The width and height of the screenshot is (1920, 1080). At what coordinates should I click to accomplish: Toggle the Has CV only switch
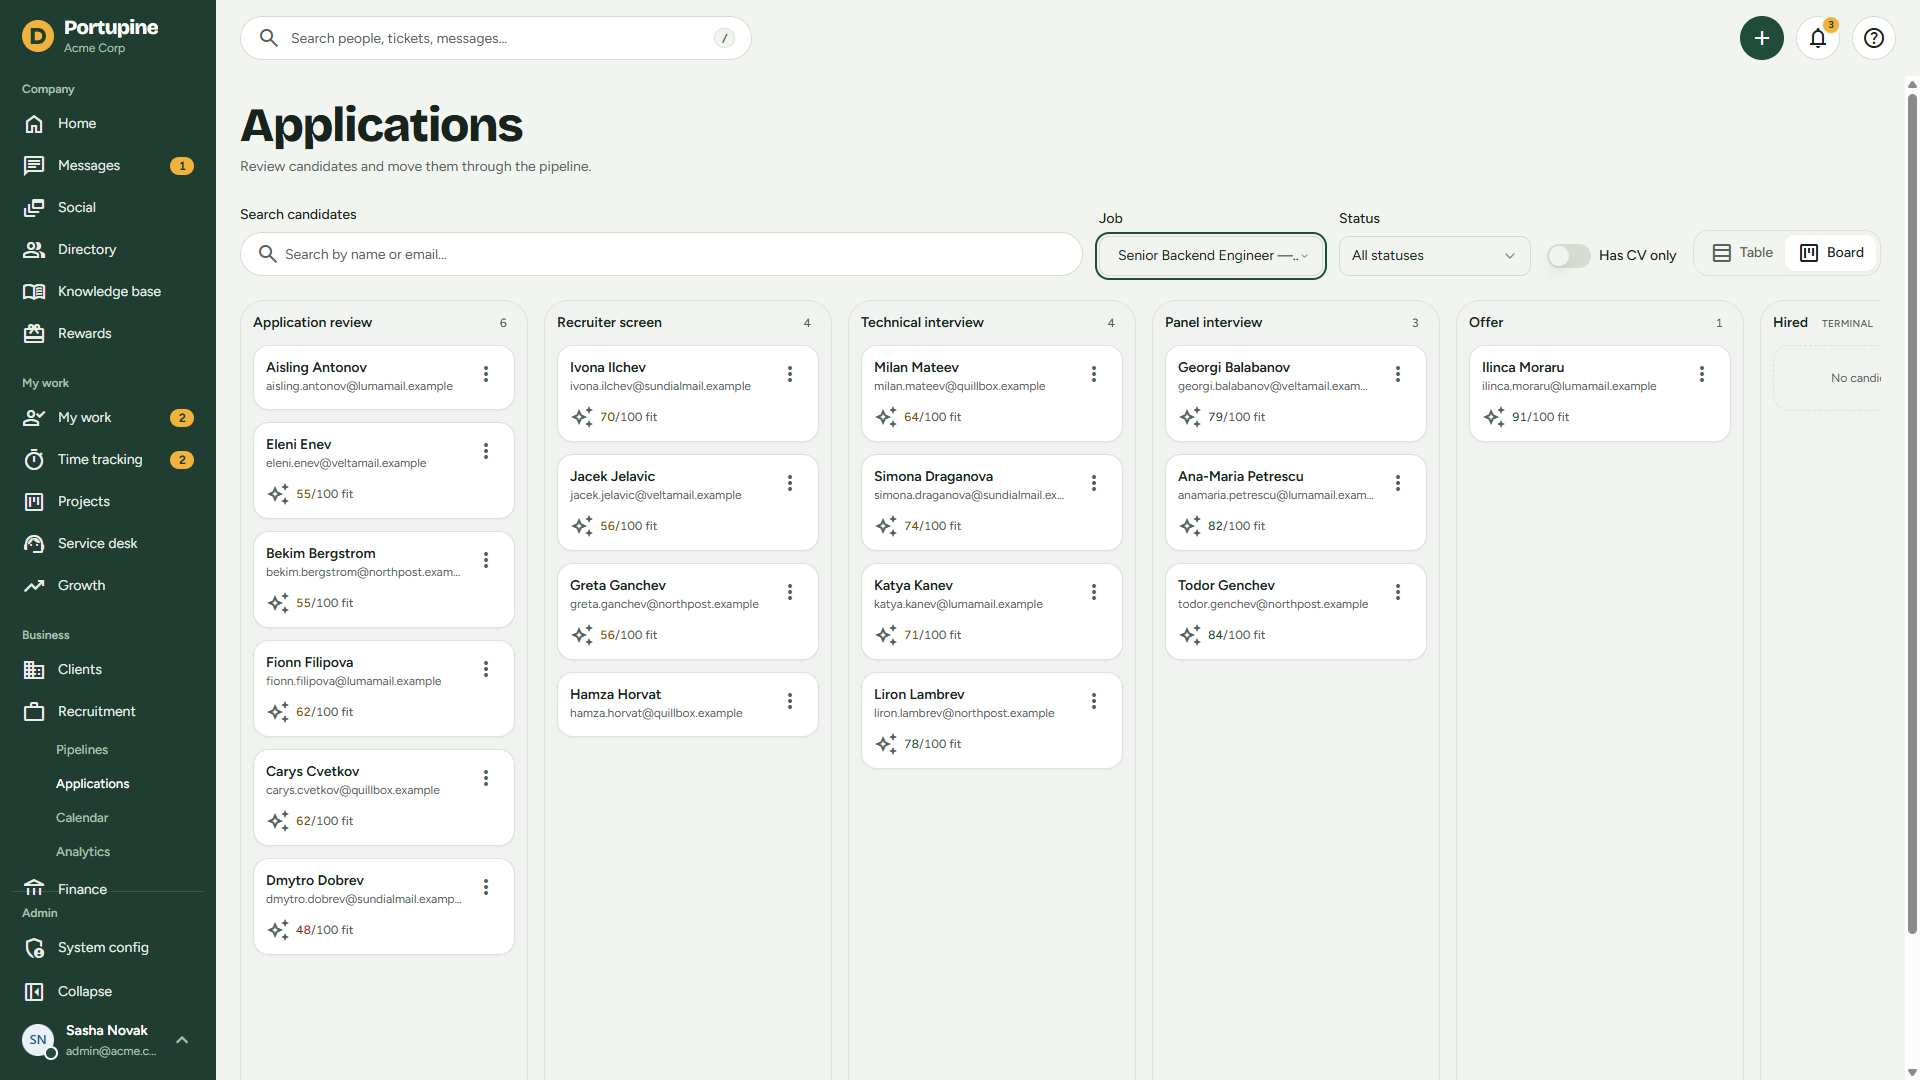click(x=1568, y=255)
